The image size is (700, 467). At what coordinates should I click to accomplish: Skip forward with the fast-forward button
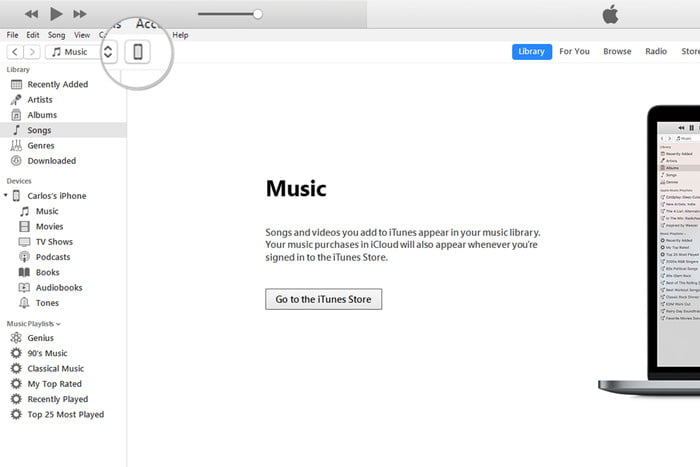tap(80, 14)
